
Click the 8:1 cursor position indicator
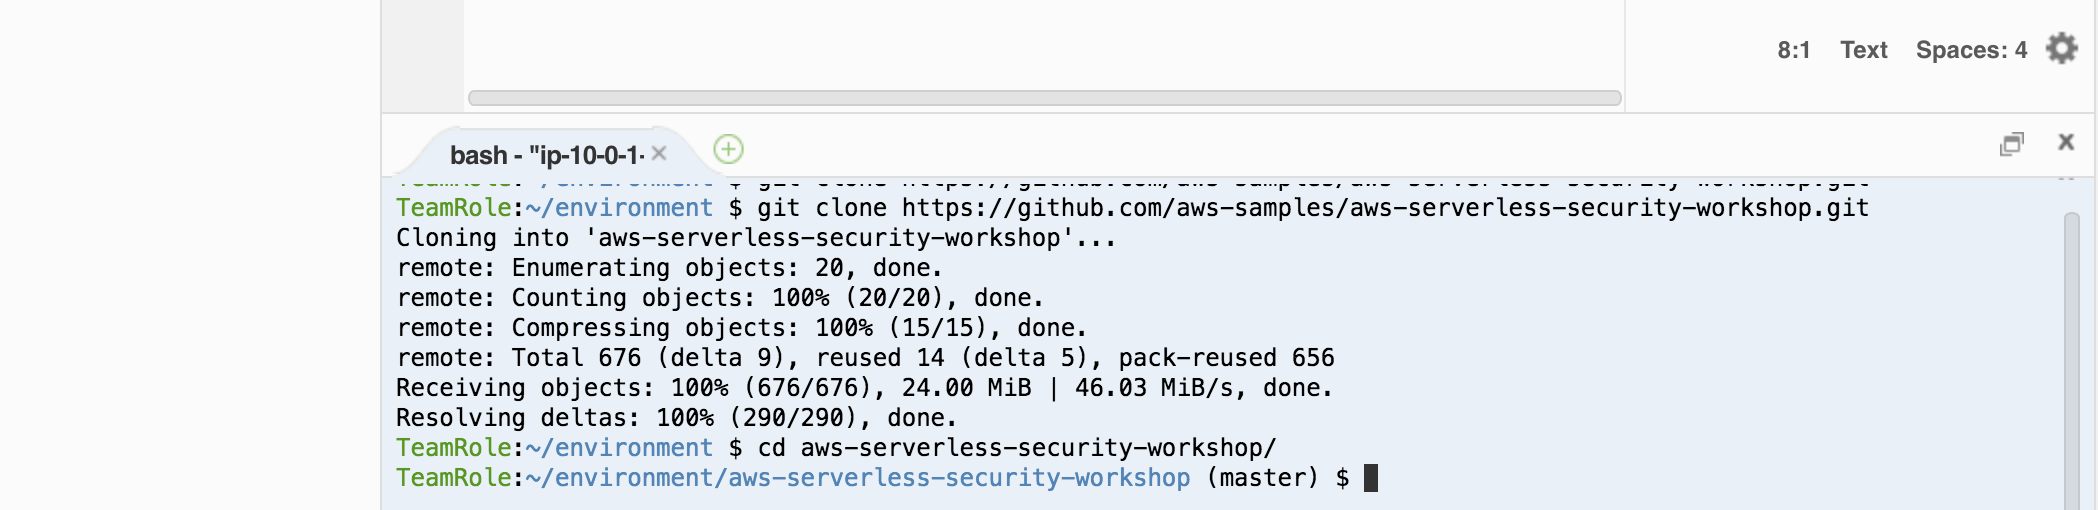click(x=1794, y=50)
